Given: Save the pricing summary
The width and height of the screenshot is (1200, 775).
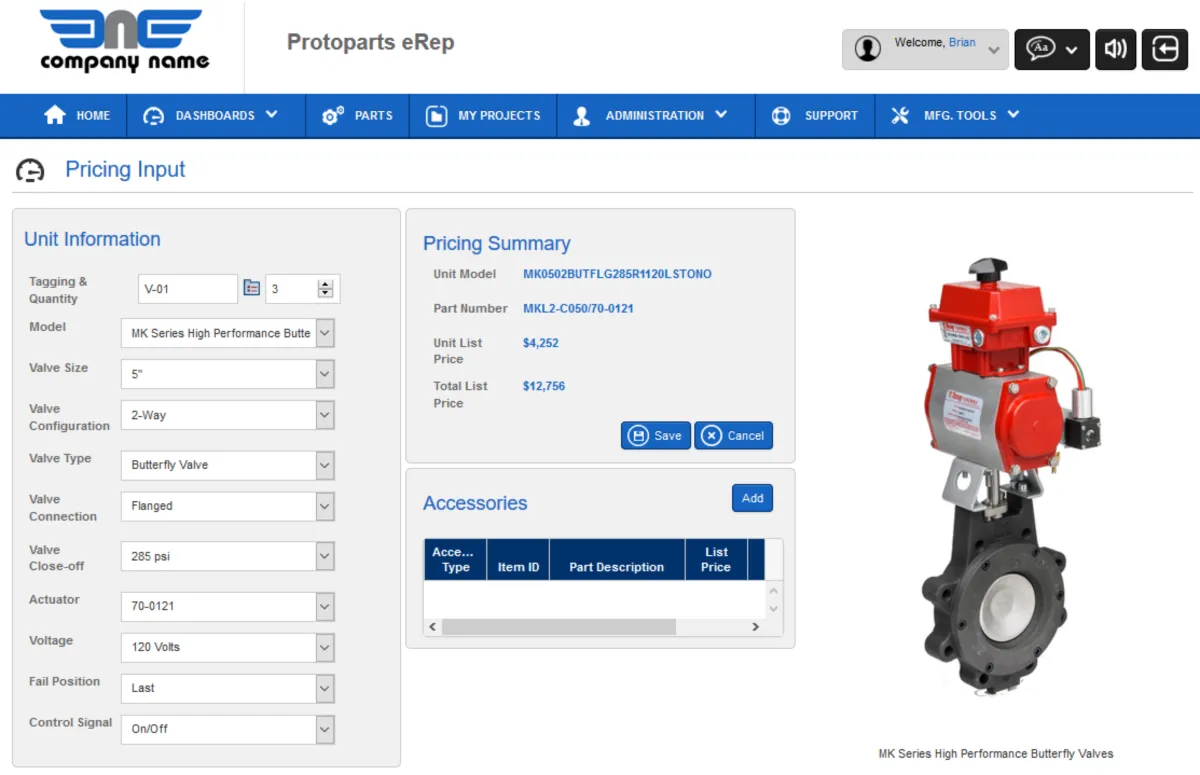Looking at the screenshot, I should [x=656, y=435].
